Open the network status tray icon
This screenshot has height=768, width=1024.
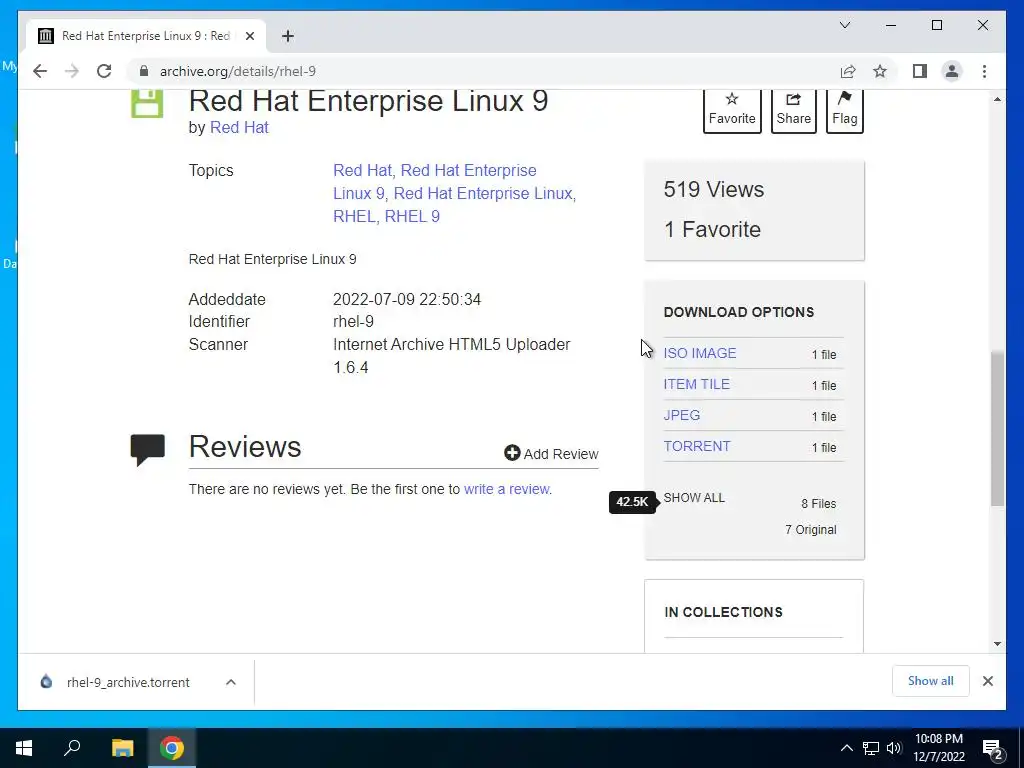pos(871,748)
